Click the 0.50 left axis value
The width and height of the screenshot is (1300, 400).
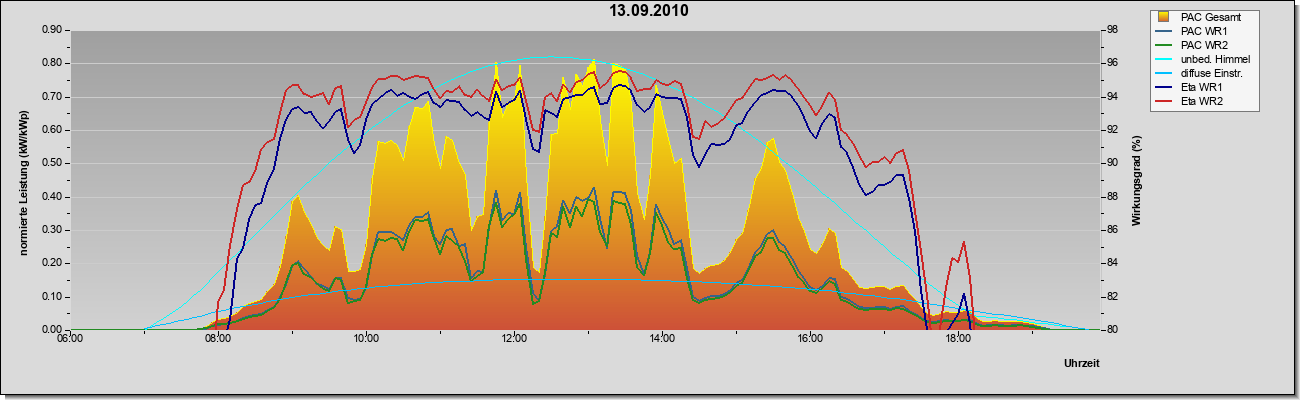(52, 163)
